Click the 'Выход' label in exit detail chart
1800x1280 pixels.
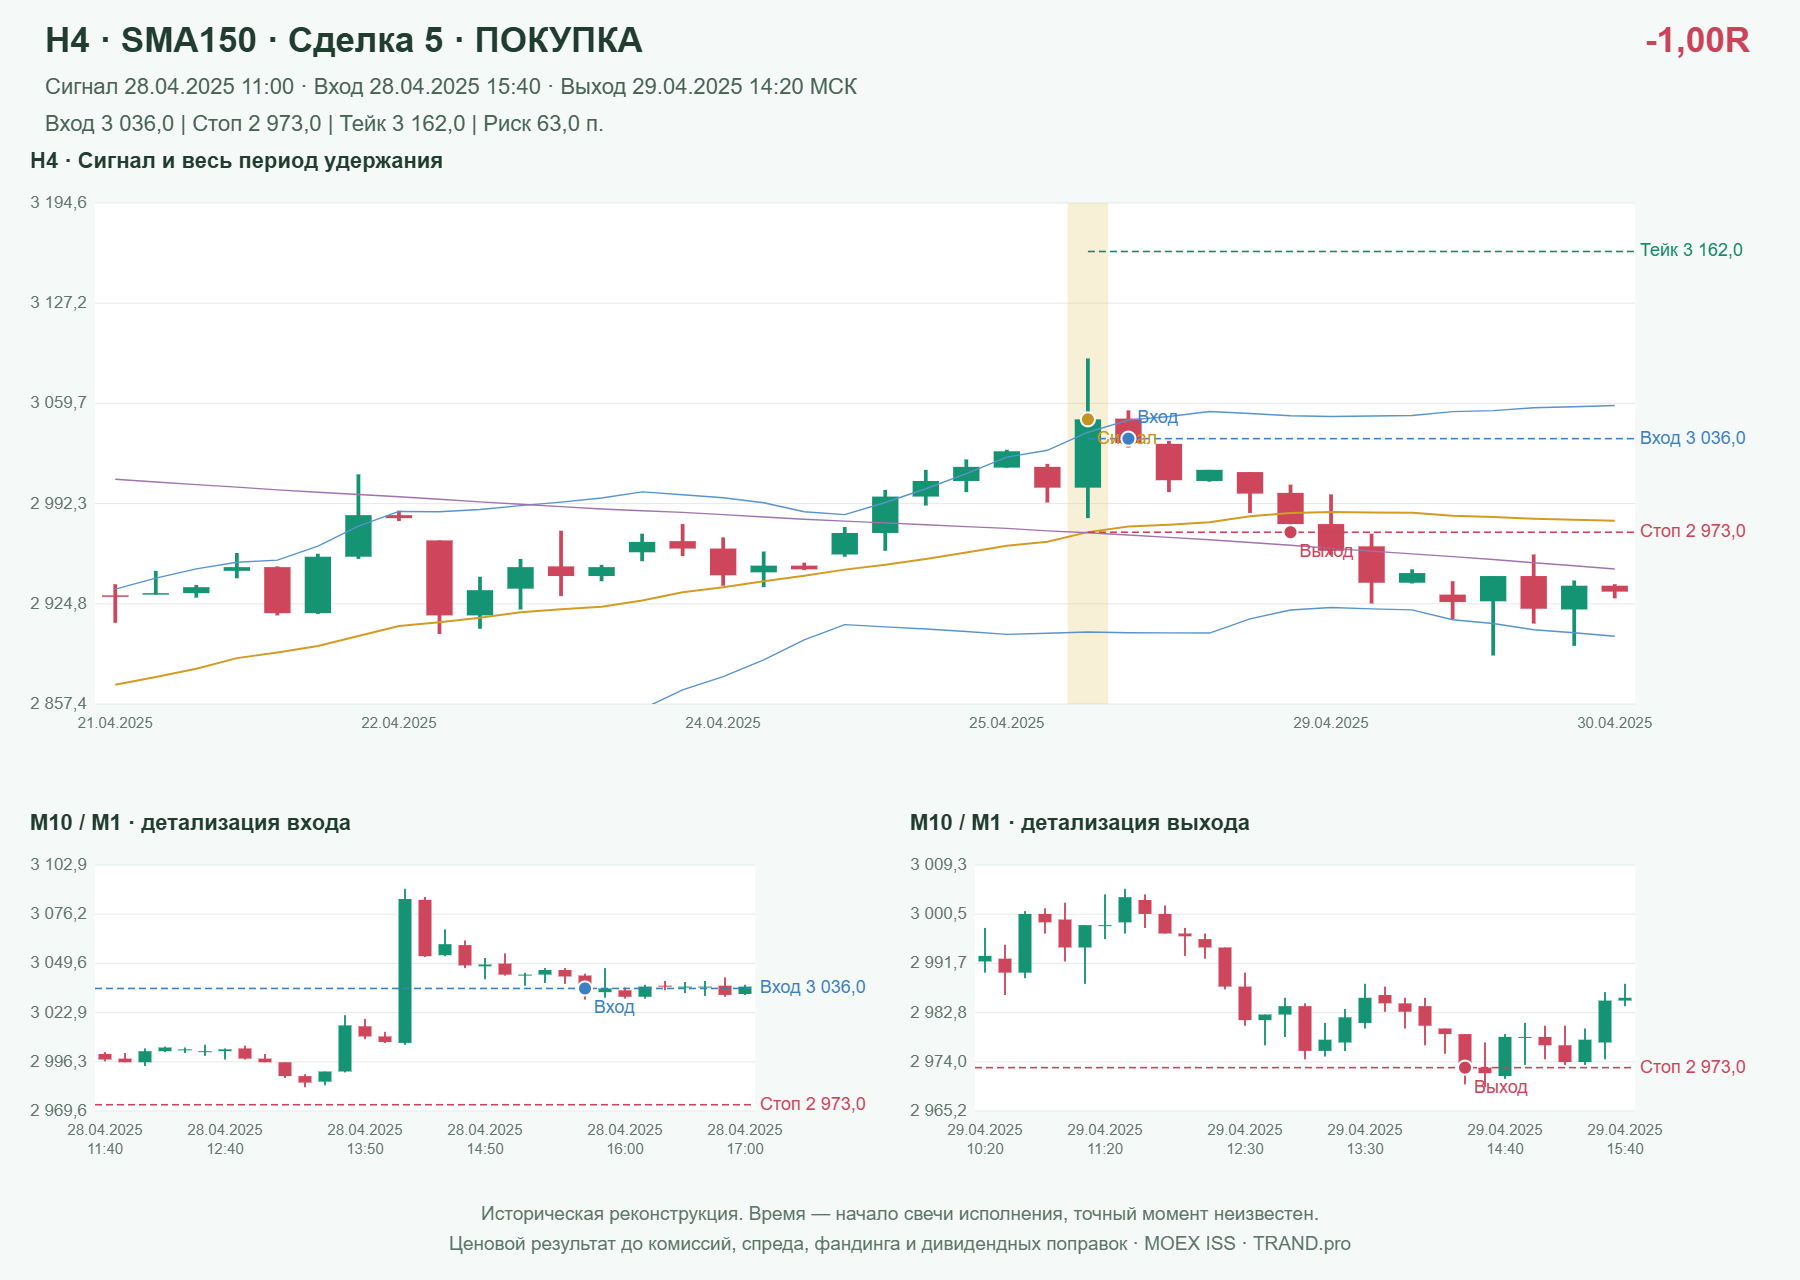tap(1500, 1087)
